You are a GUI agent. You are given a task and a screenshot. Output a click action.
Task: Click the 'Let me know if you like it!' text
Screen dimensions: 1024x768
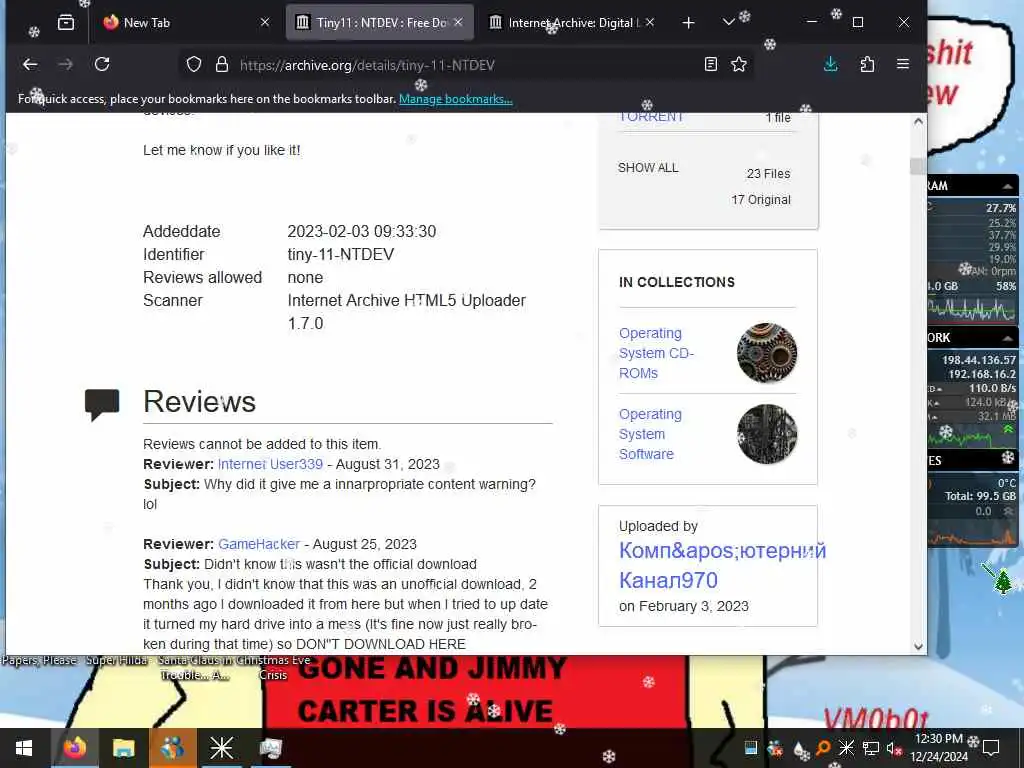[x=221, y=150]
